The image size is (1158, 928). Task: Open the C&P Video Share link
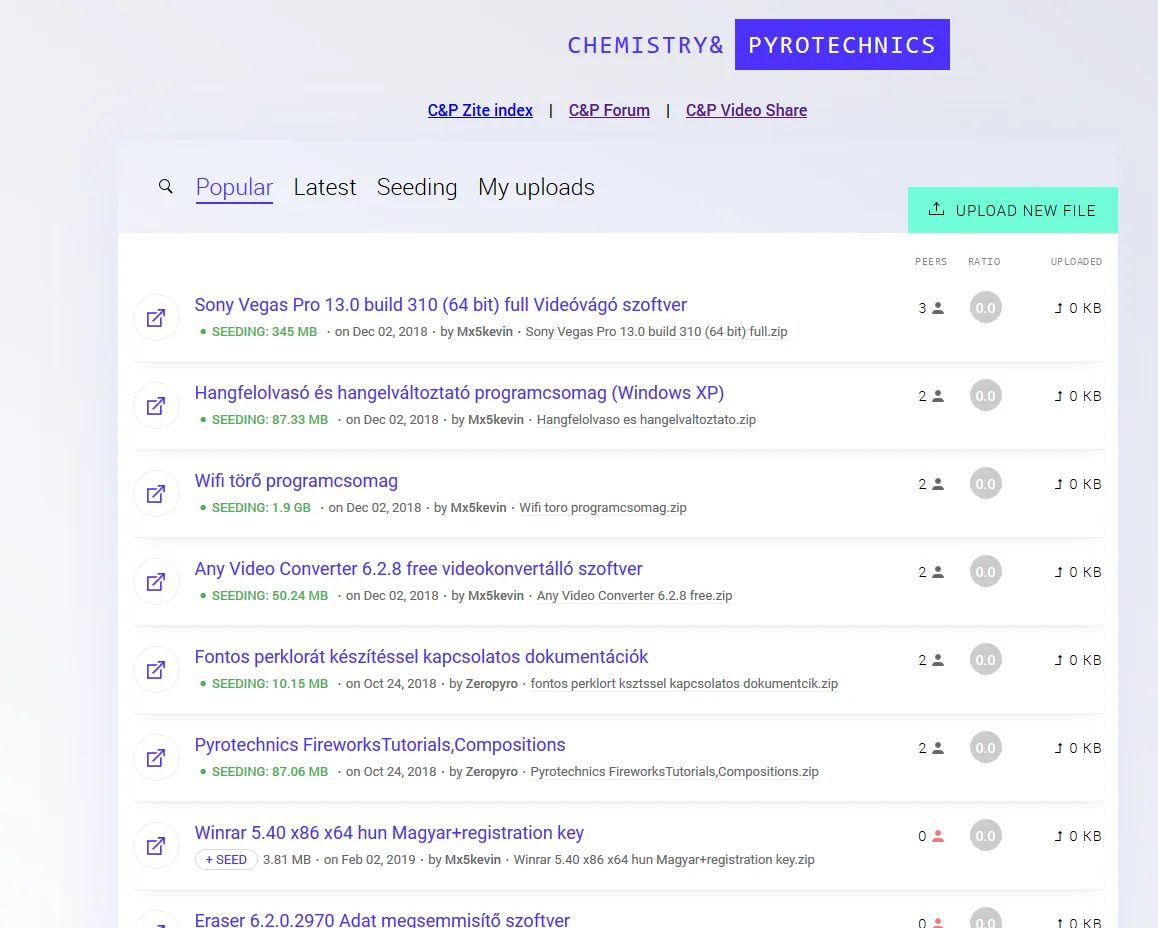pyautogui.click(x=746, y=110)
